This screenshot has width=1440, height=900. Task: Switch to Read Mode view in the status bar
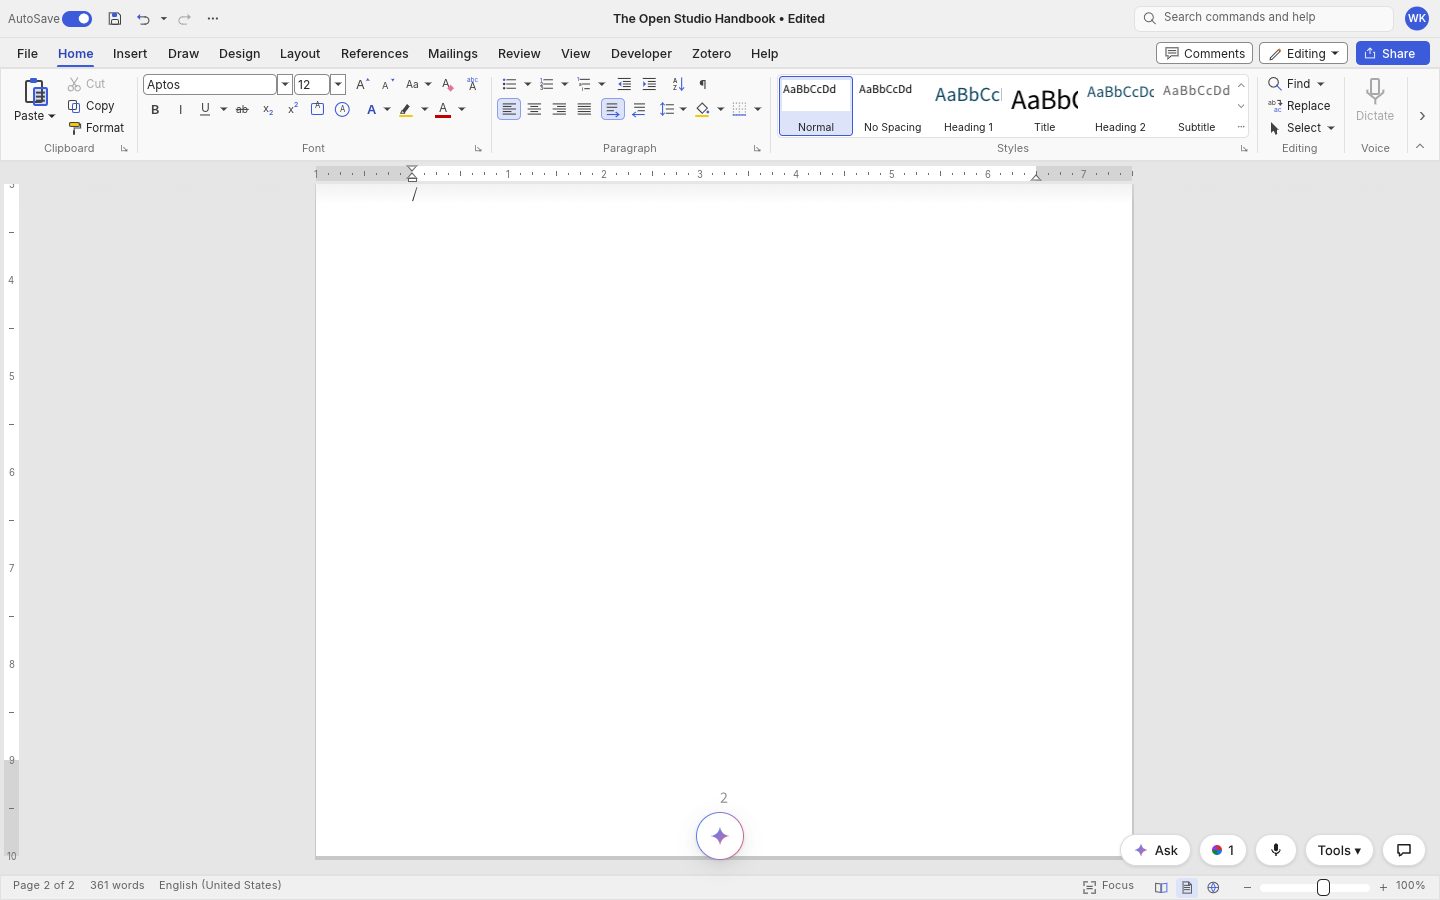click(x=1161, y=887)
